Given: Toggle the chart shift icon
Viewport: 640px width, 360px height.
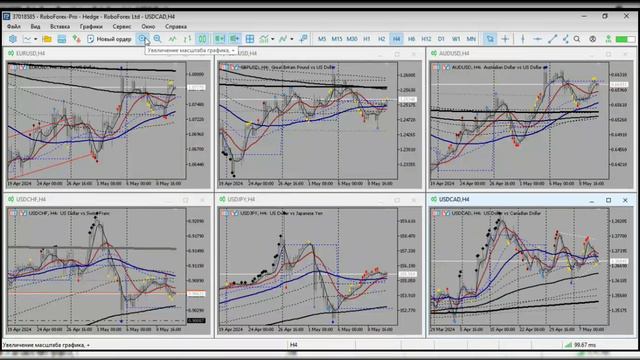Looking at the screenshot, I should point(234,39).
